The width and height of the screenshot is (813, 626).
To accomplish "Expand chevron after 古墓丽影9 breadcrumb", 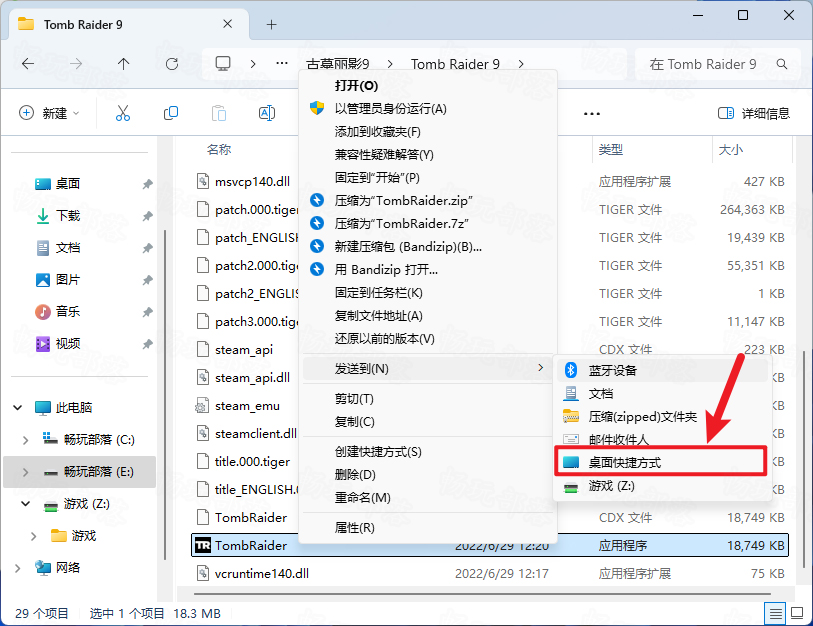I will 390,64.
